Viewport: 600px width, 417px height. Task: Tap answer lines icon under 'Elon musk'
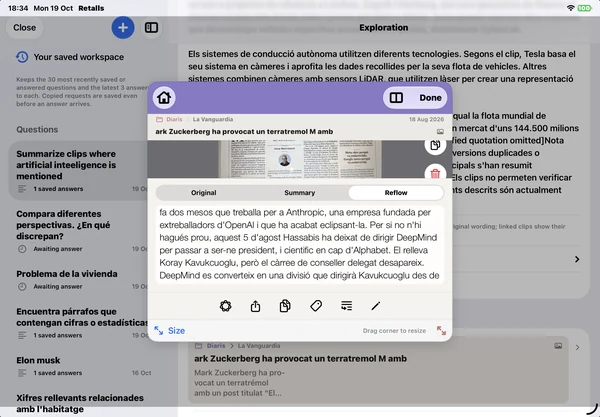22,373
